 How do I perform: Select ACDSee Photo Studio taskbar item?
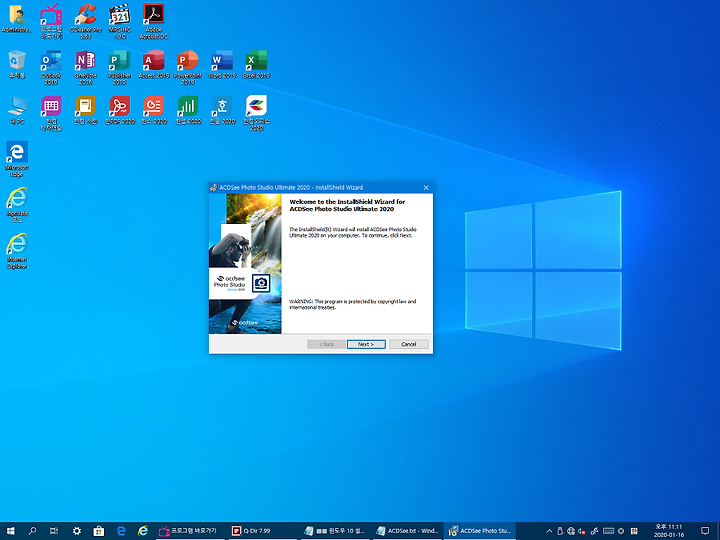click(480, 531)
